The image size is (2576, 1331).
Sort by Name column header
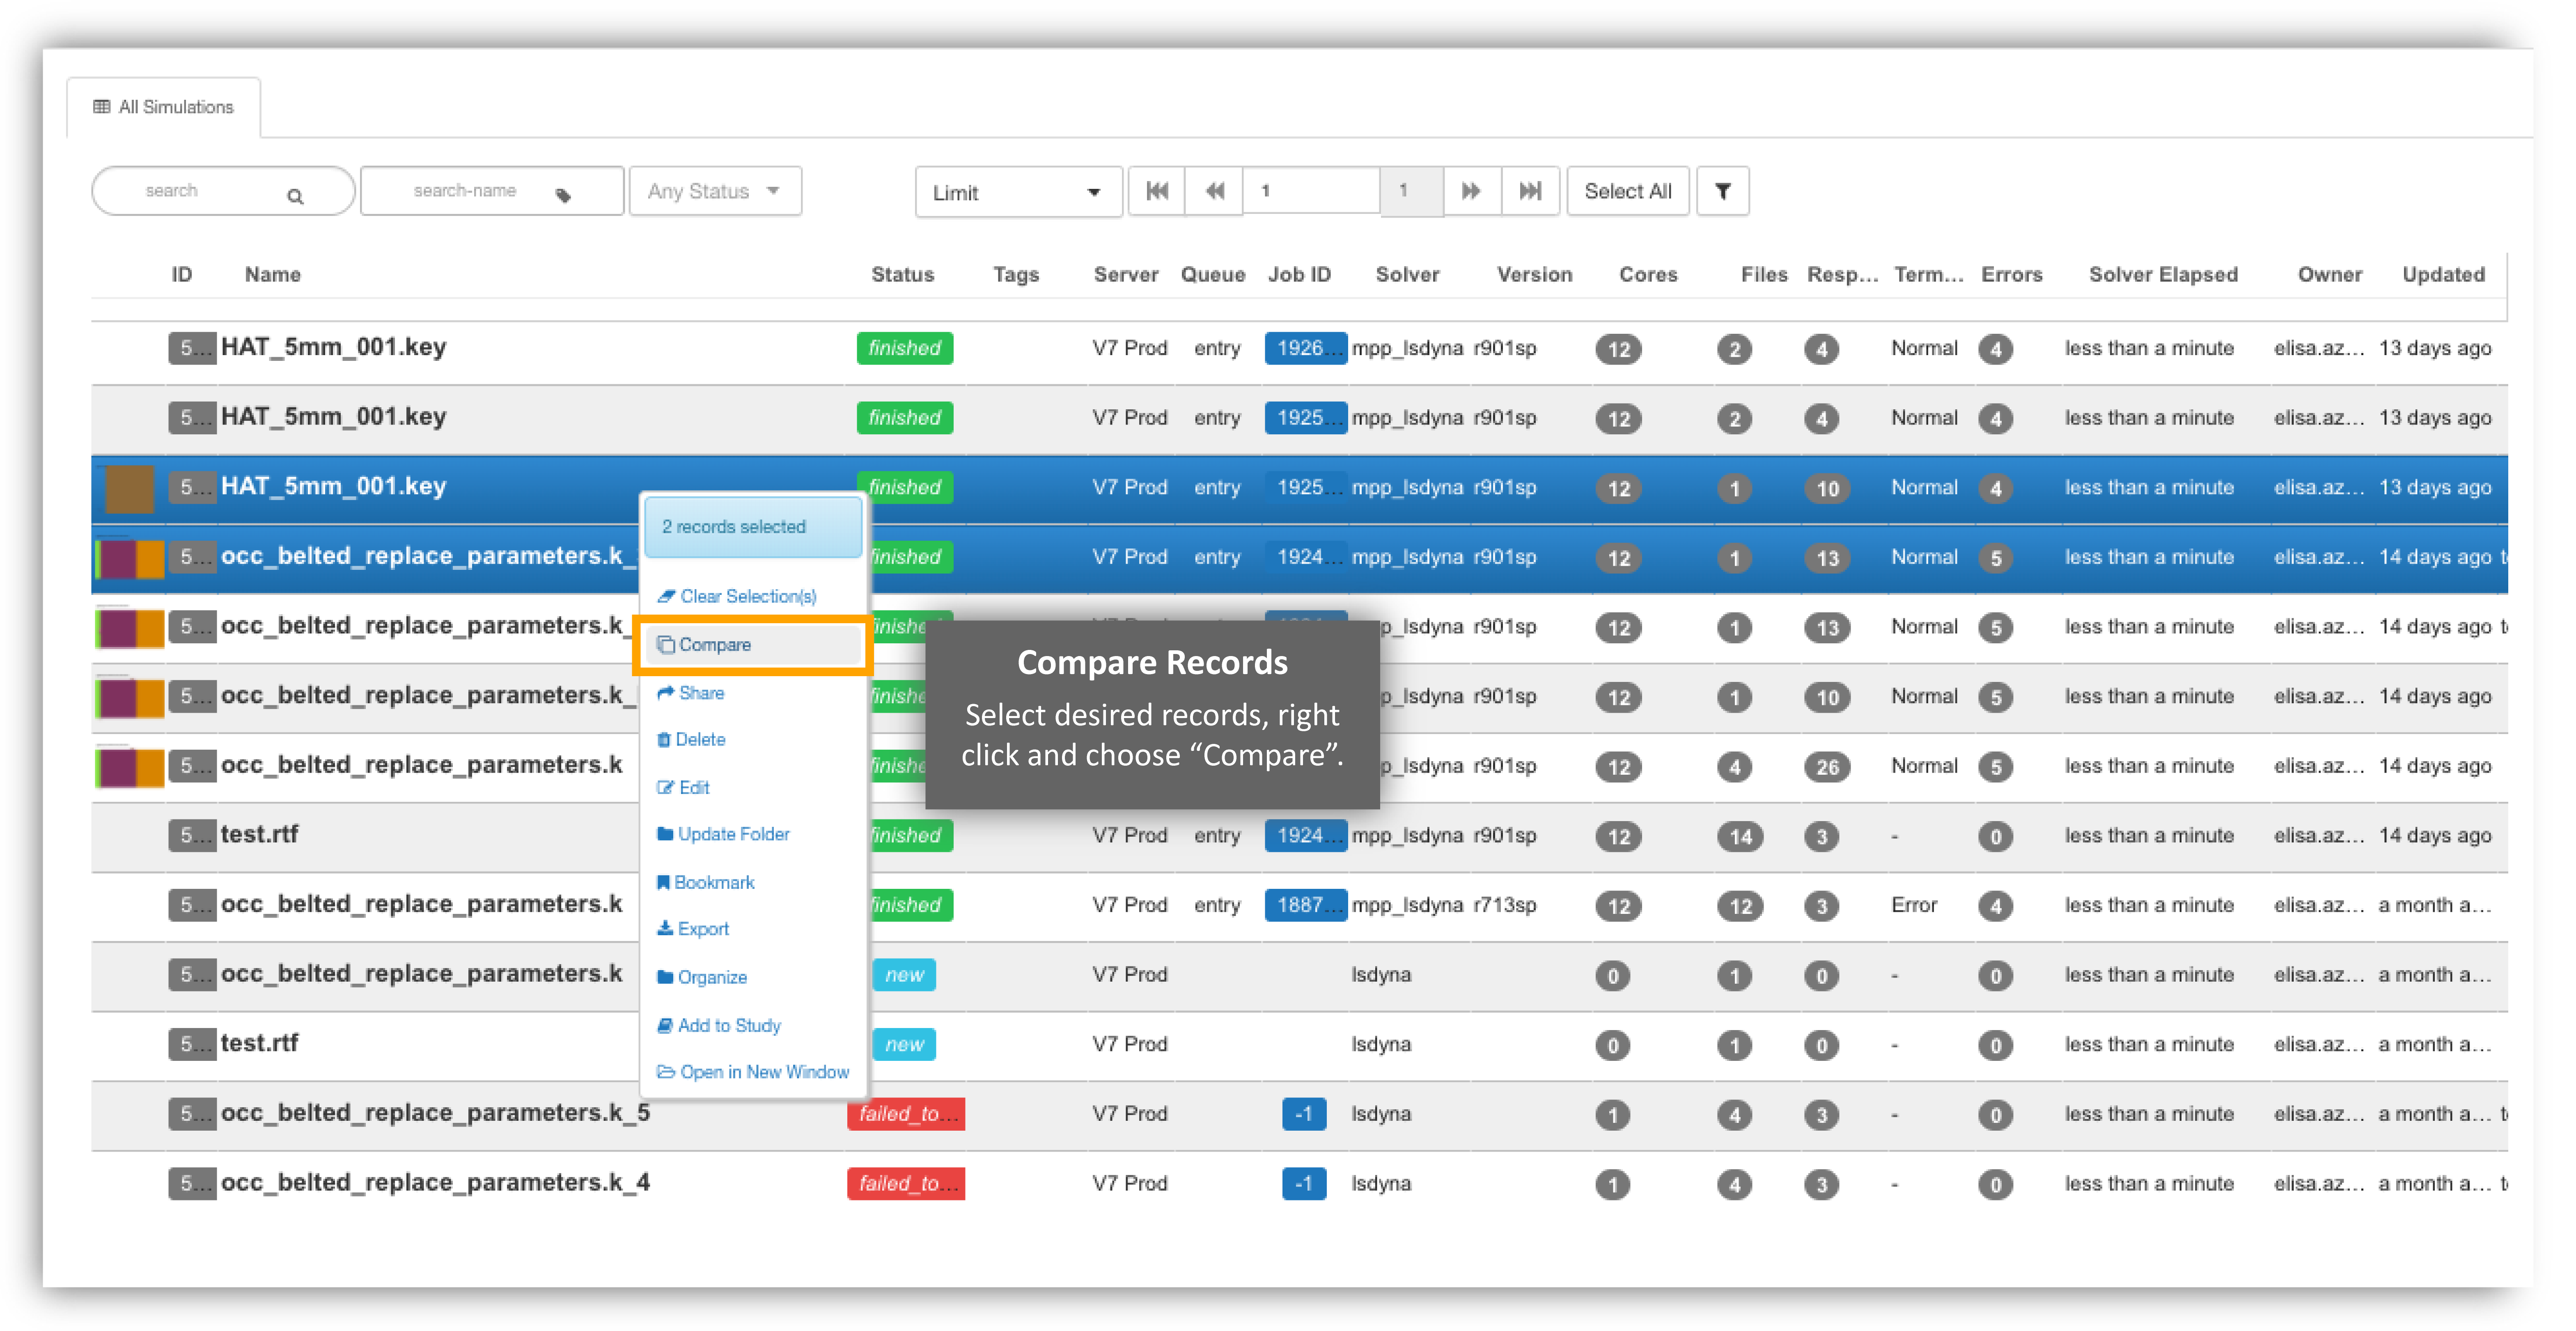click(x=272, y=275)
